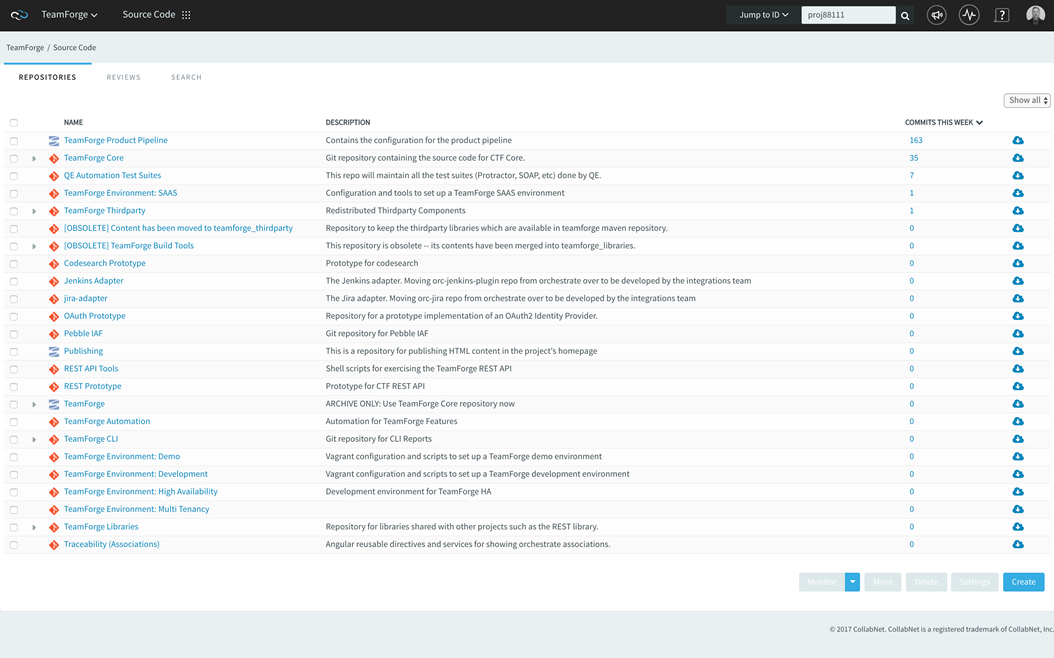This screenshot has height=658, width=1054.
Task: Expand the [OBSOLETE] TeamForge Build Tools row
Action: click(x=34, y=246)
